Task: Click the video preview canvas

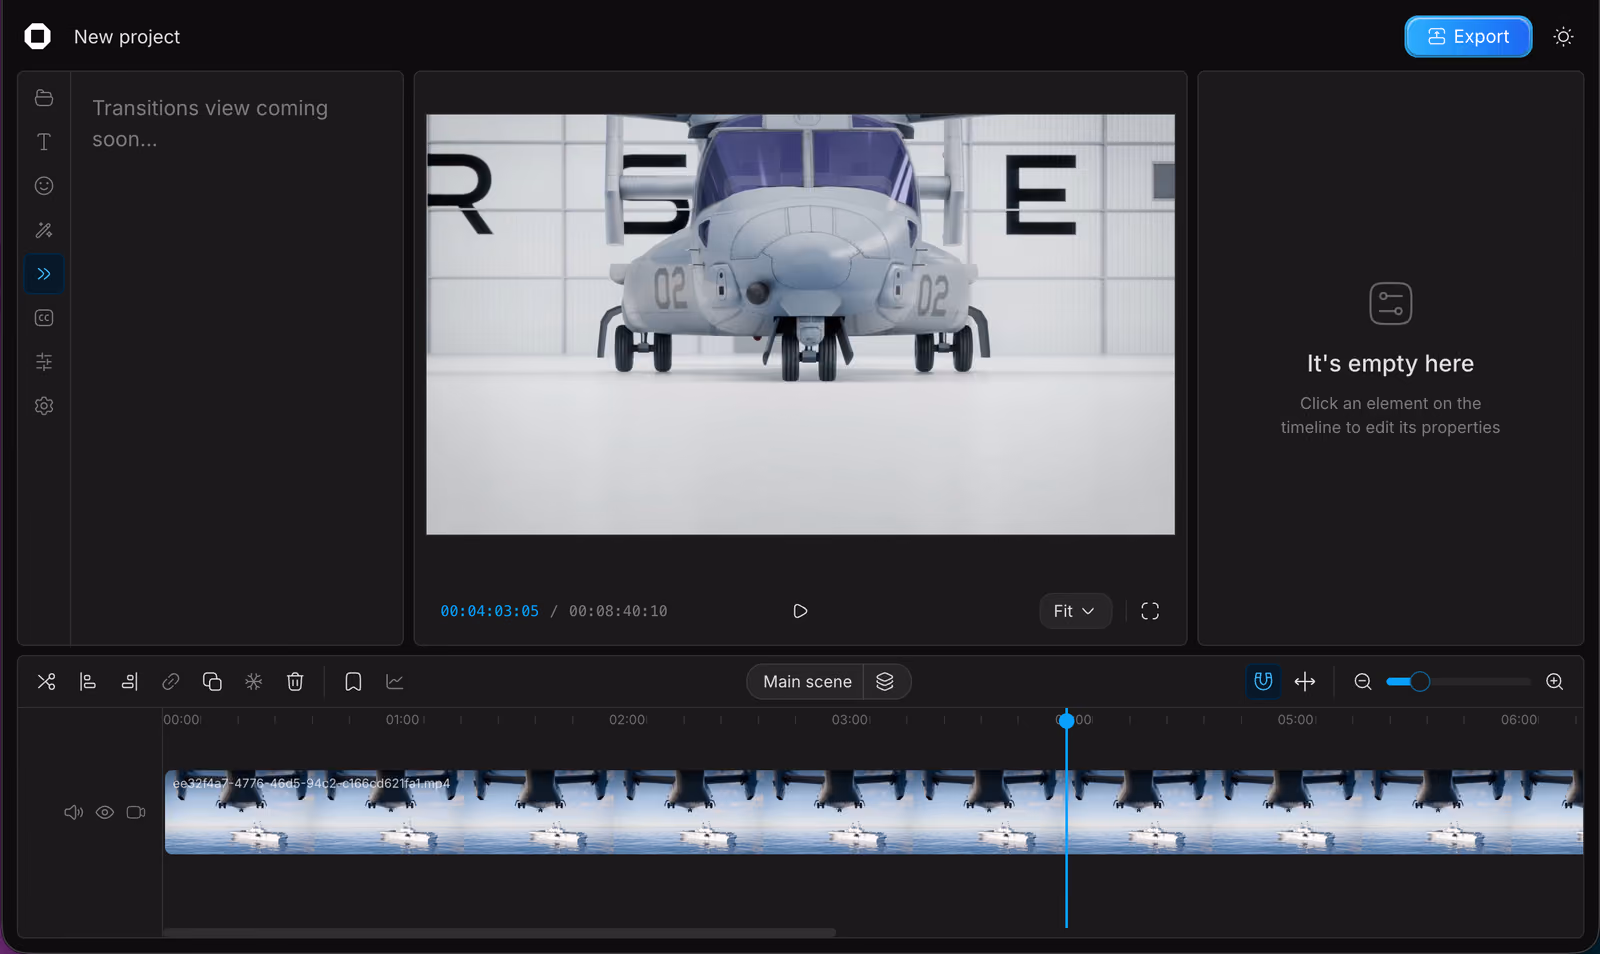Action: click(800, 324)
